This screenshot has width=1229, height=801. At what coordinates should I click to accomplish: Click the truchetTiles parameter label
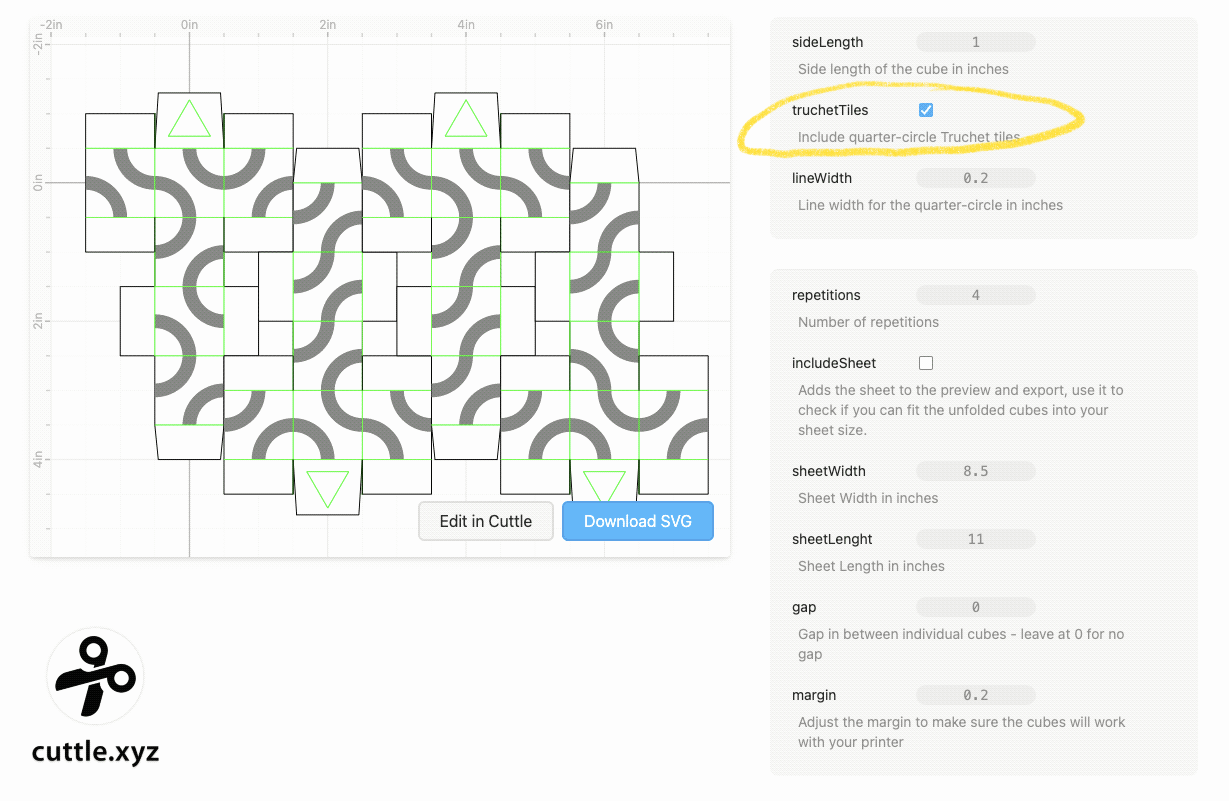[830, 110]
